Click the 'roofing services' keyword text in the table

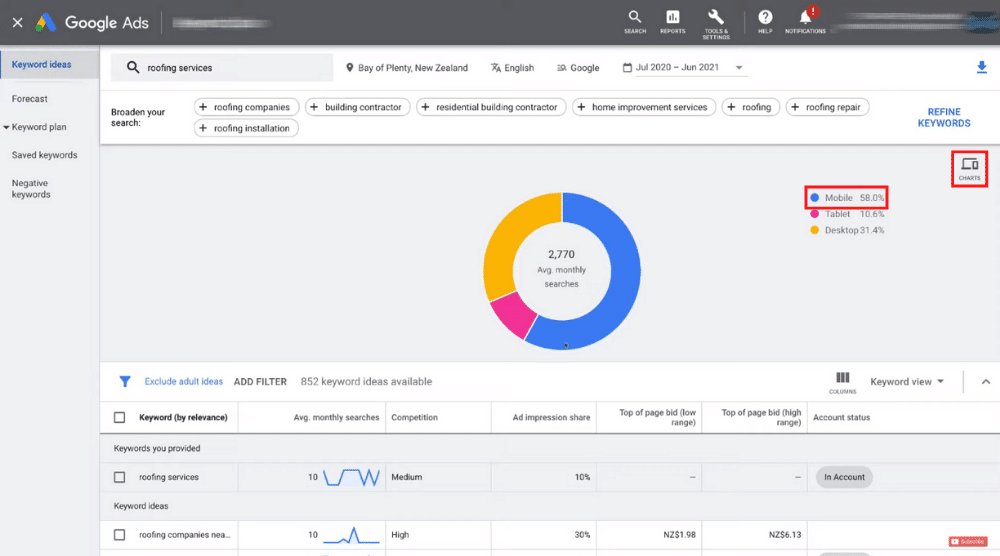coord(169,477)
